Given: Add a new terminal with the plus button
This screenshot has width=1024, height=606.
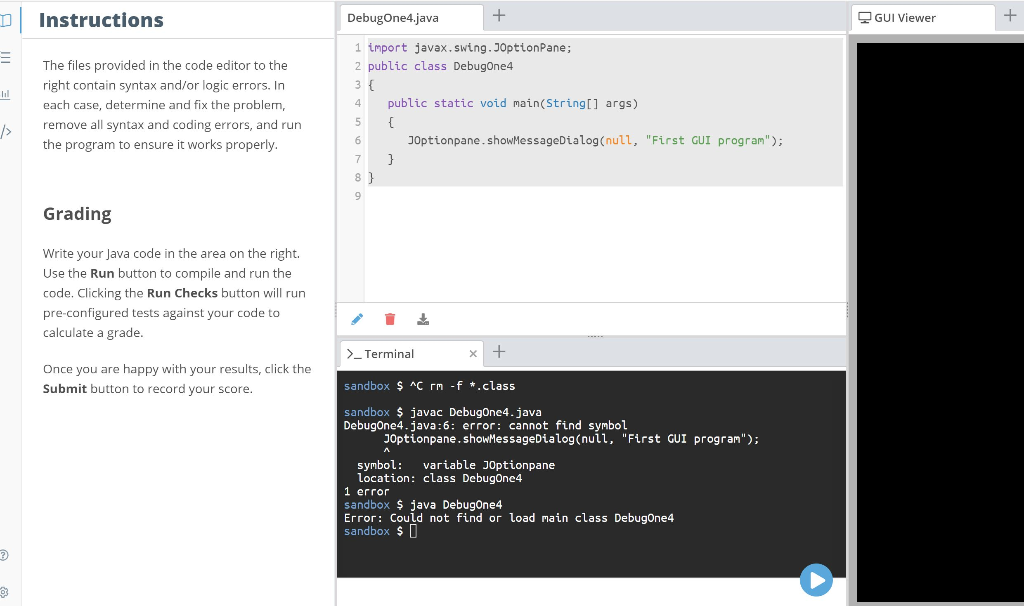Looking at the screenshot, I should [x=499, y=352].
